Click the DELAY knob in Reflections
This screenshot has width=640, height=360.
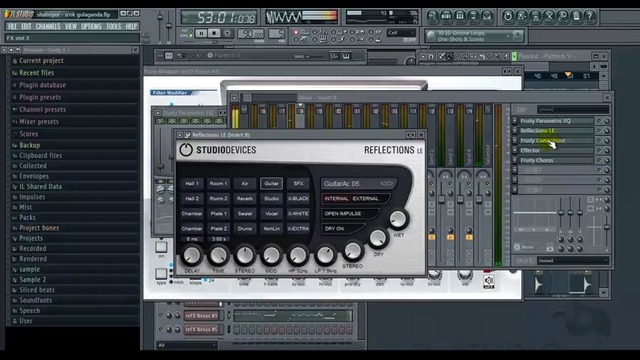(x=192, y=255)
